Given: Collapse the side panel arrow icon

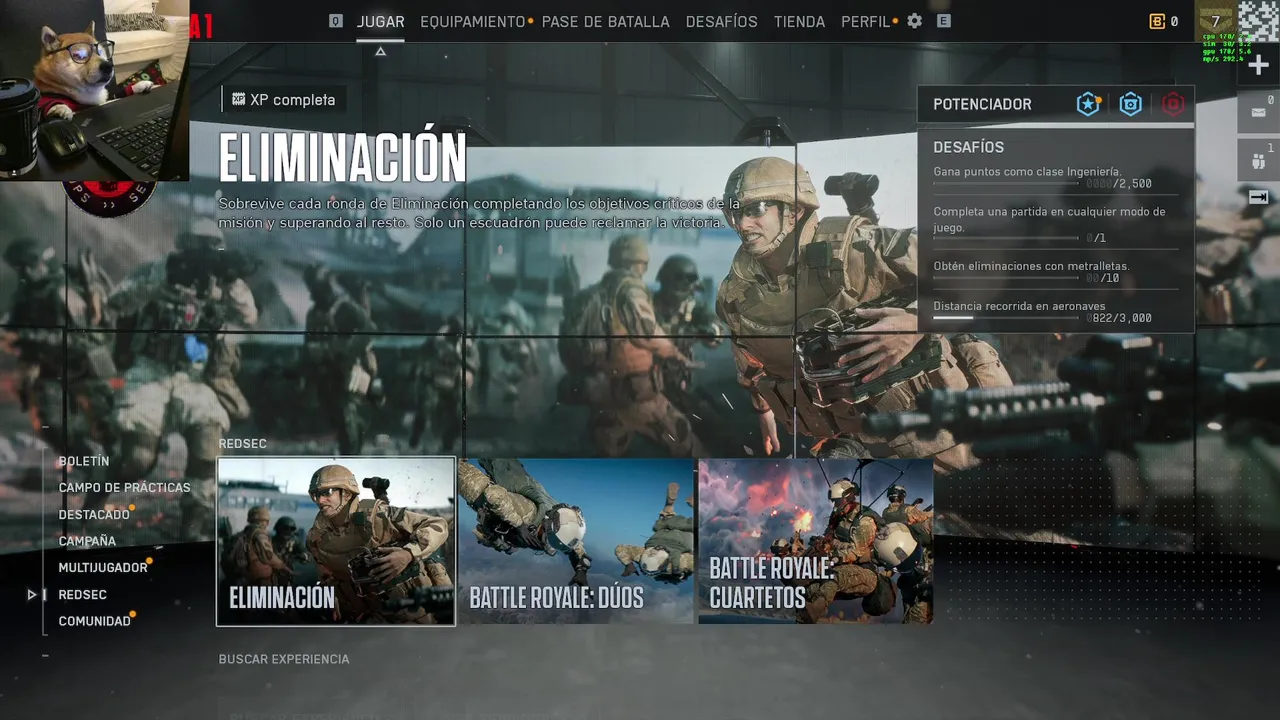Looking at the screenshot, I should (1259, 198).
